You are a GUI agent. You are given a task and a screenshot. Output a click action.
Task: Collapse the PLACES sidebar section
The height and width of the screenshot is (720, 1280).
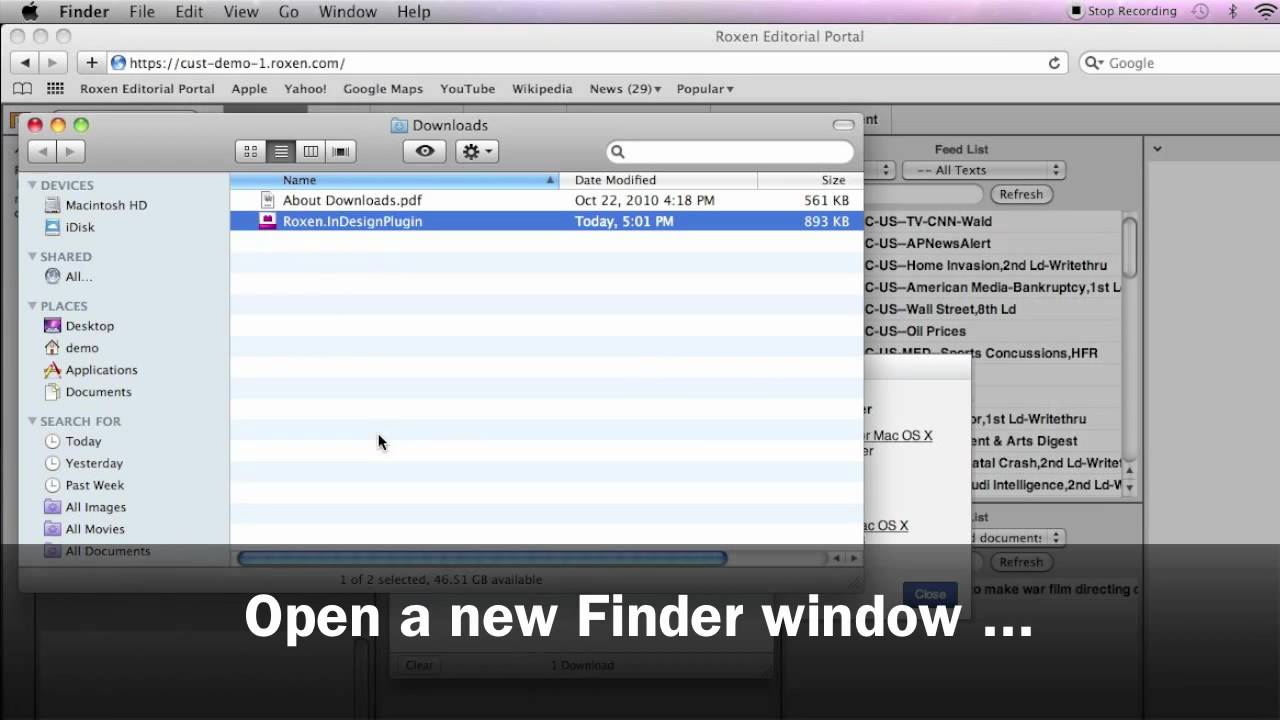point(32,306)
